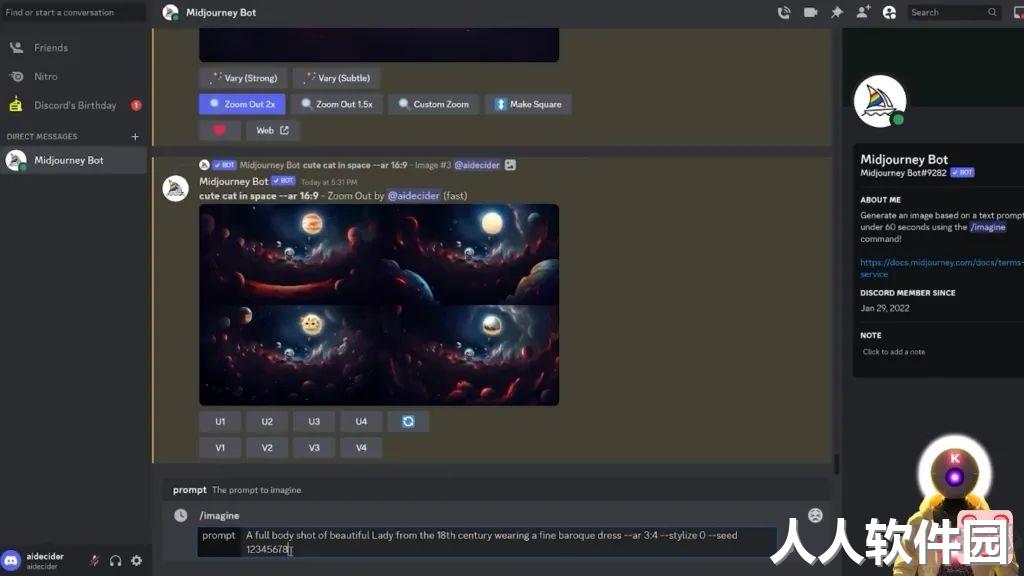The image size is (1024, 576).
Task: Open pinned messages icon
Action: tap(837, 12)
